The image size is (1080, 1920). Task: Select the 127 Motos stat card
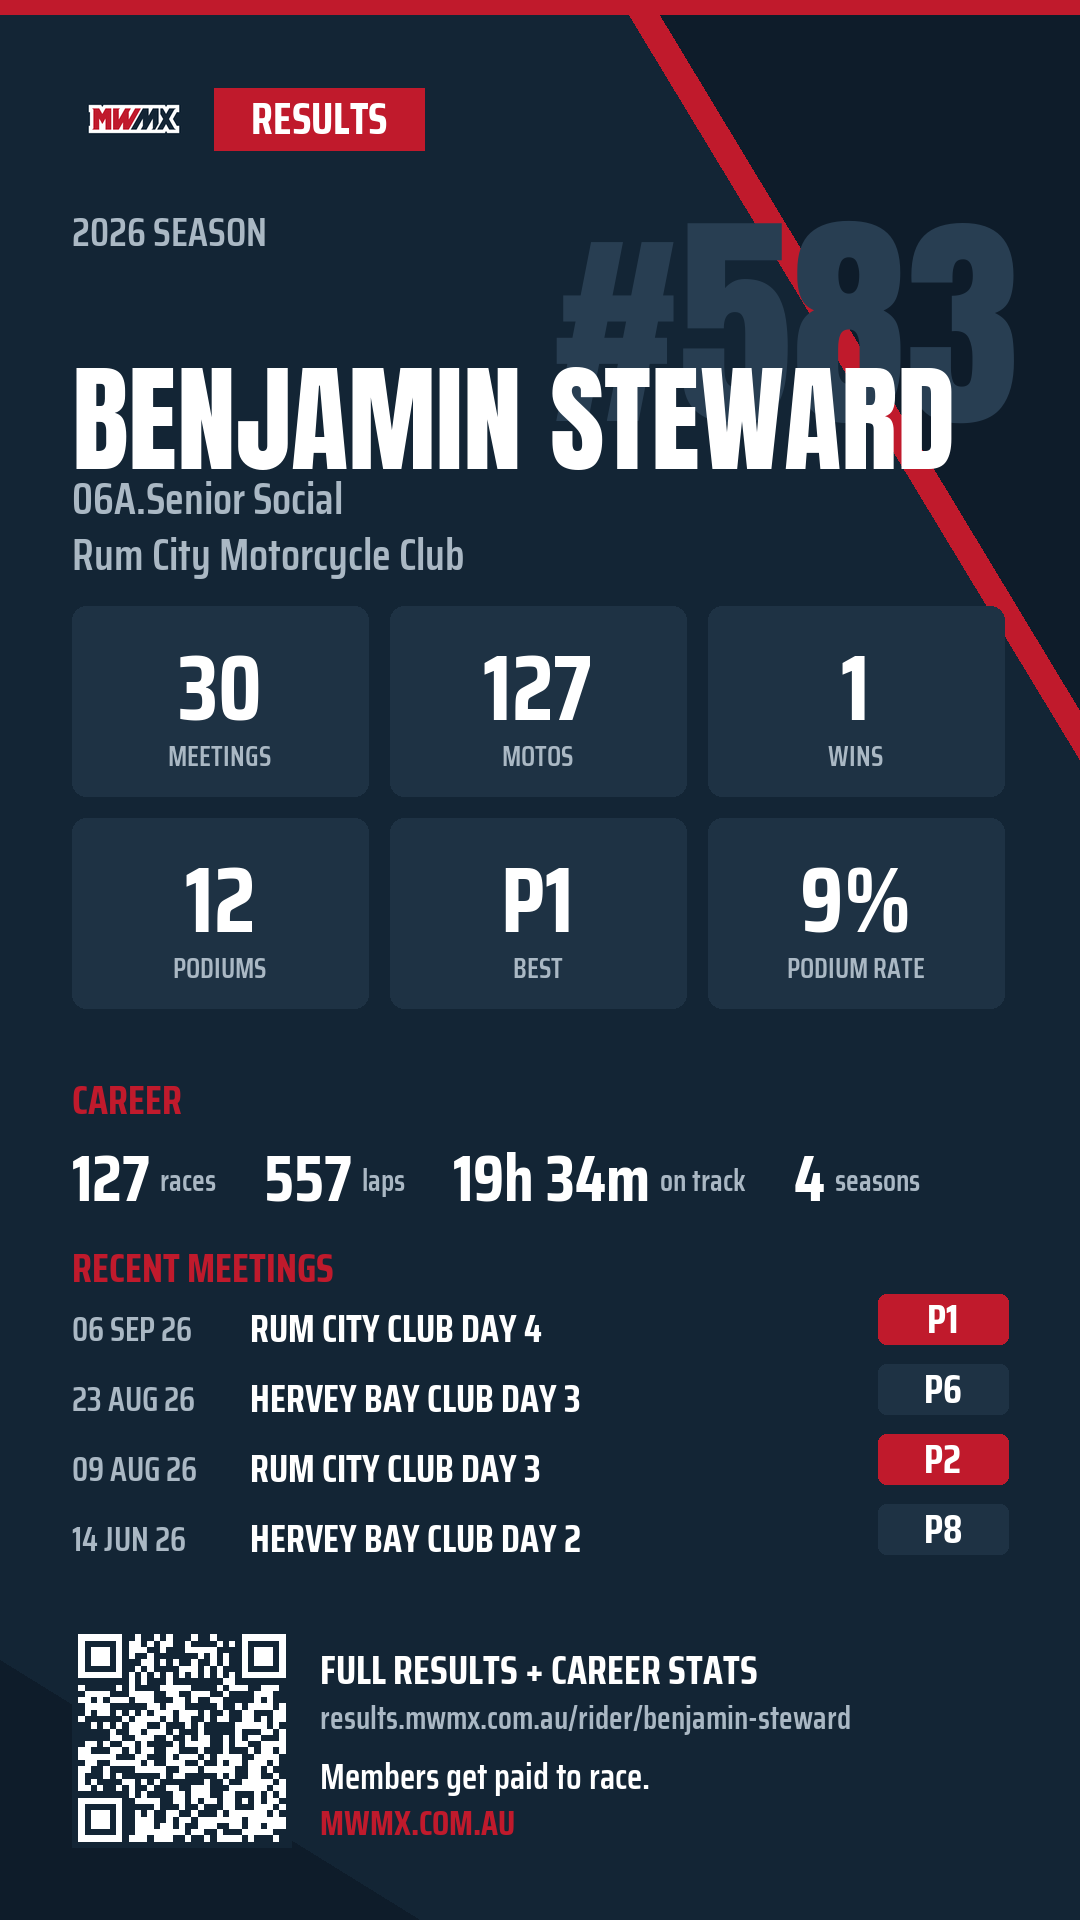click(x=538, y=701)
